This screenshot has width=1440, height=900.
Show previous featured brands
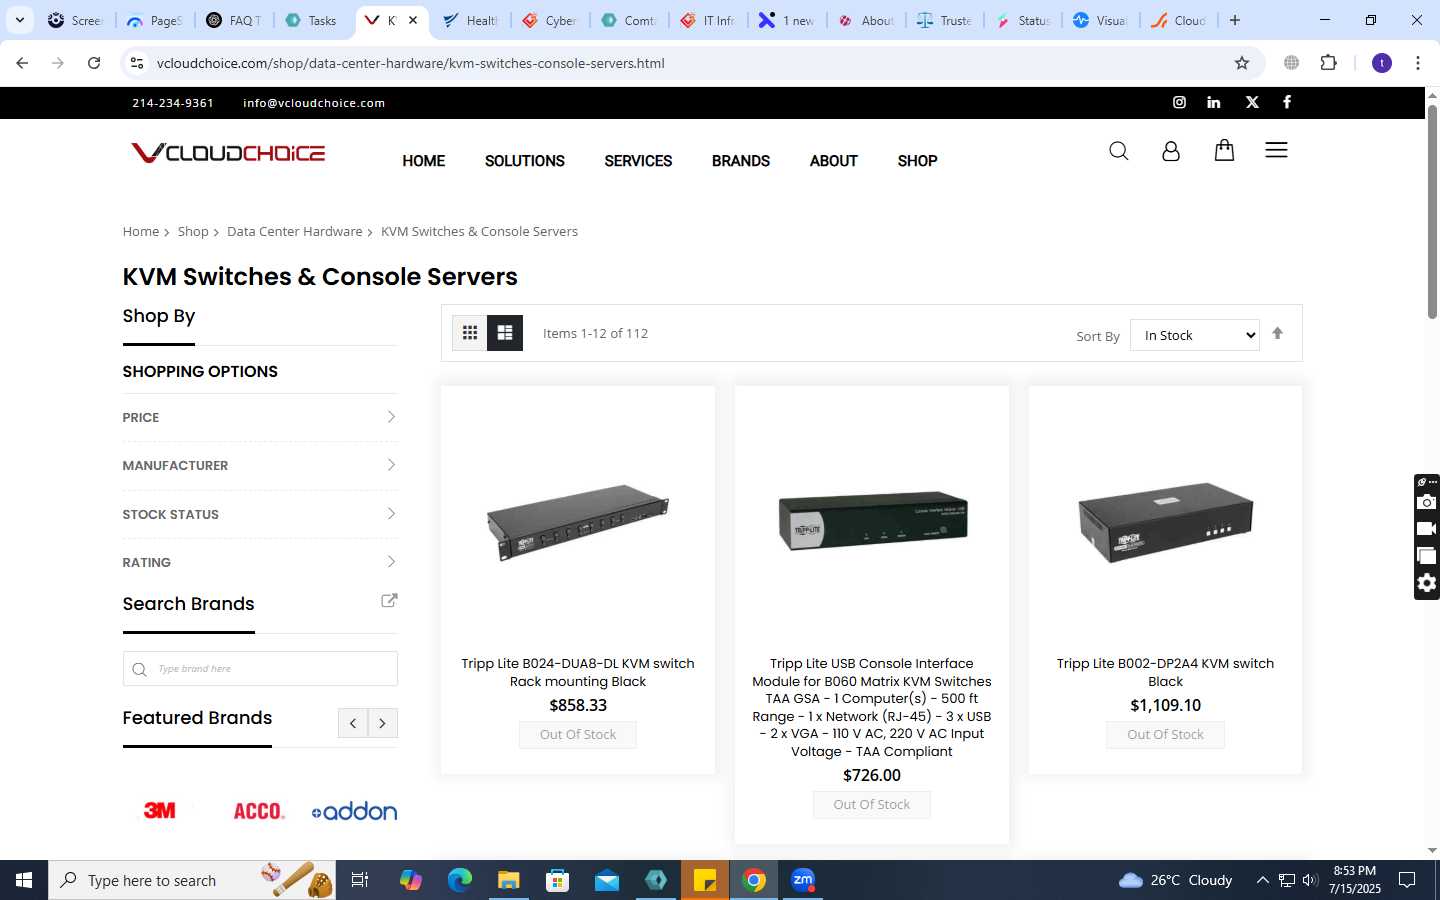tap(352, 723)
